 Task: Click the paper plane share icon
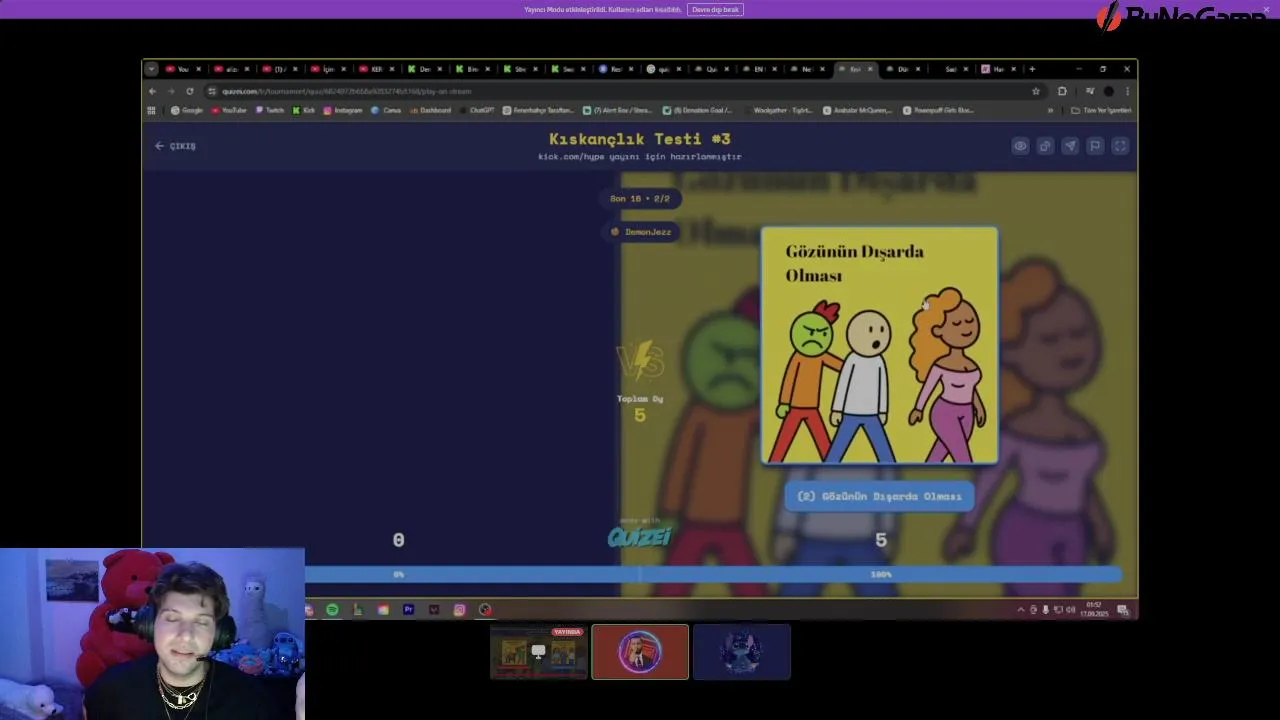point(1070,146)
